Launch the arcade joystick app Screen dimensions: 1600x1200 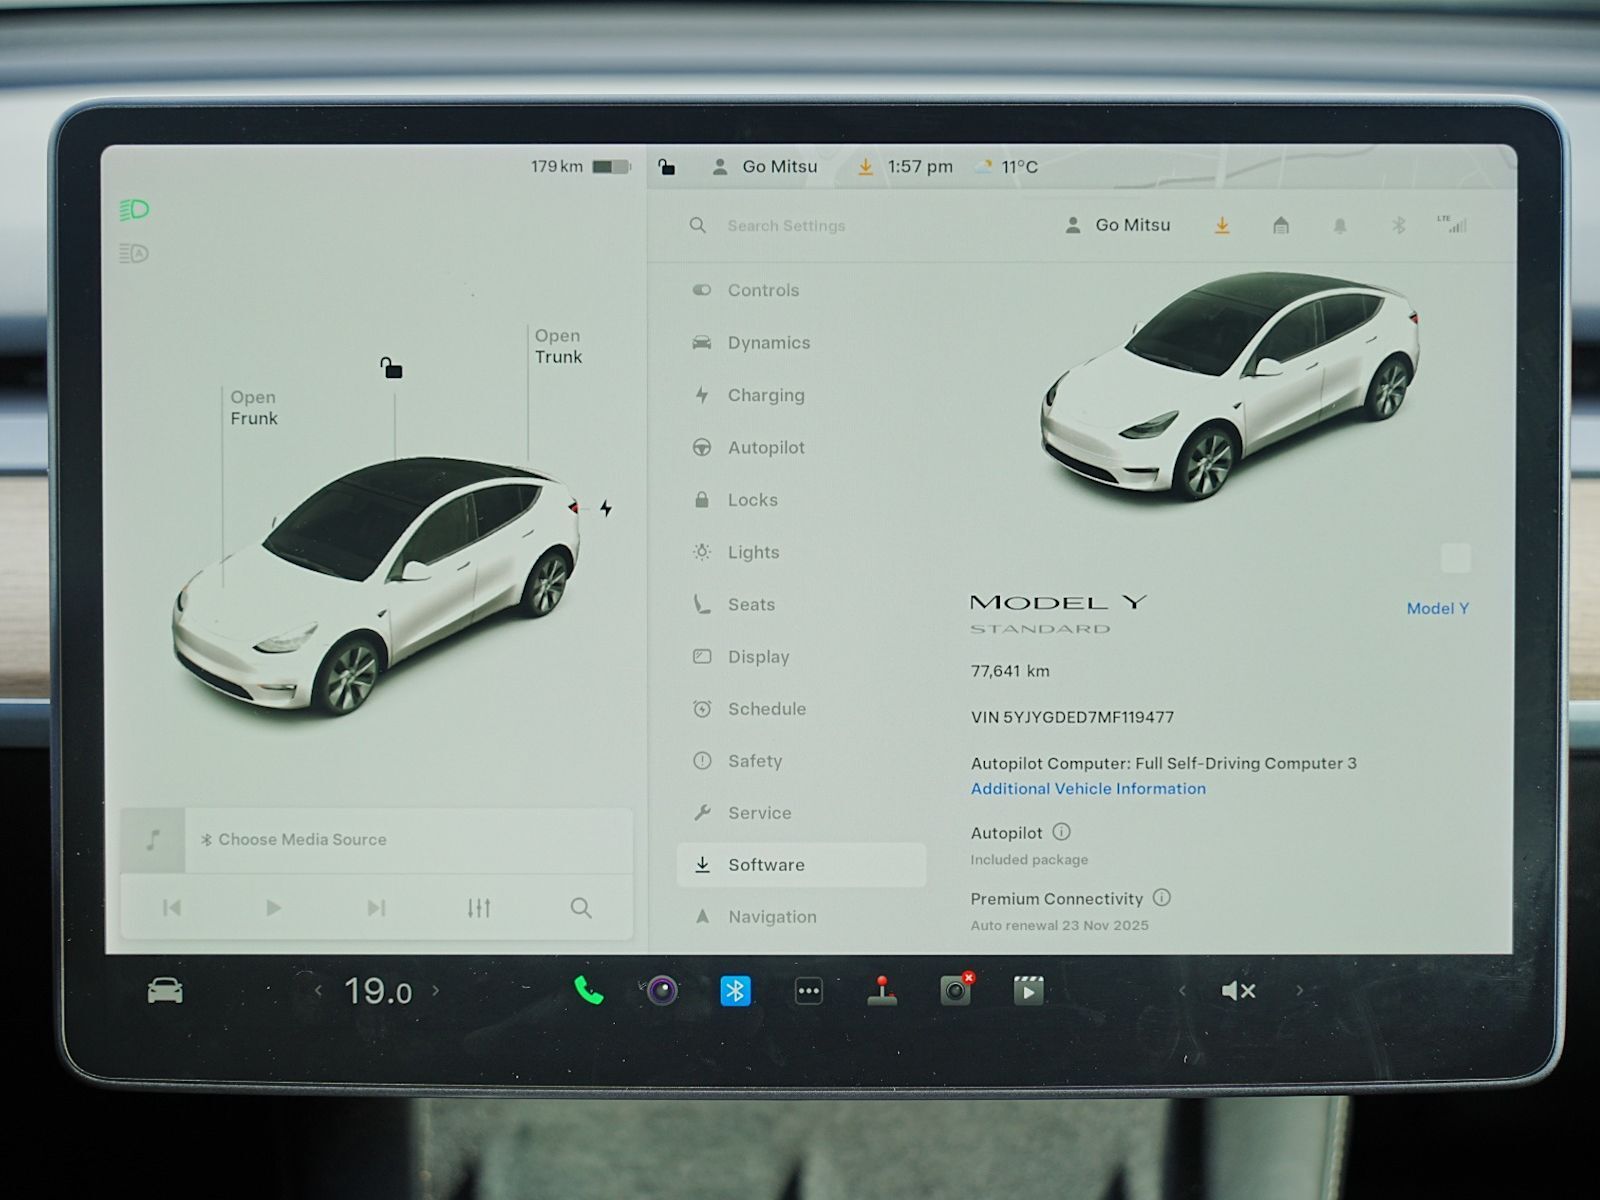coord(881,990)
